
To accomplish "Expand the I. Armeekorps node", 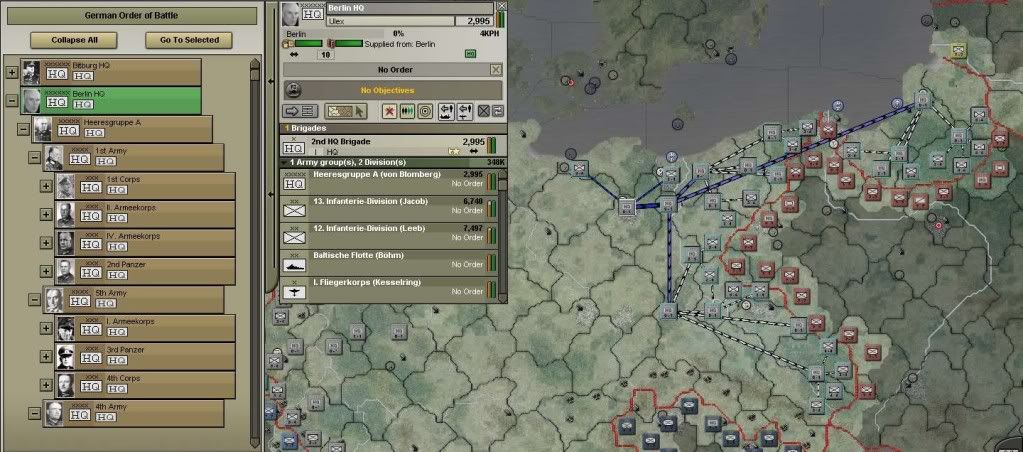I will (x=46, y=328).
